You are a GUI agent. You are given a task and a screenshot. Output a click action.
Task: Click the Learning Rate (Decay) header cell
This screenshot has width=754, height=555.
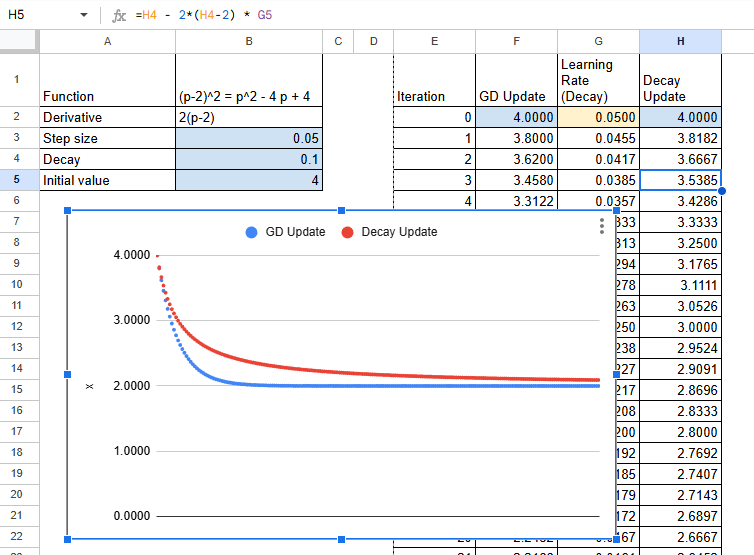(x=598, y=80)
